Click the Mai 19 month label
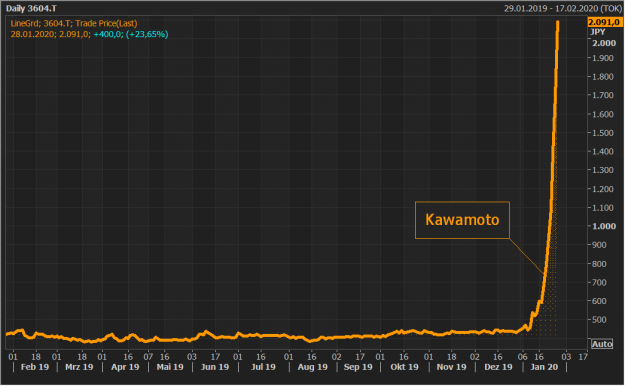This screenshot has width=625, height=386. click(x=170, y=367)
